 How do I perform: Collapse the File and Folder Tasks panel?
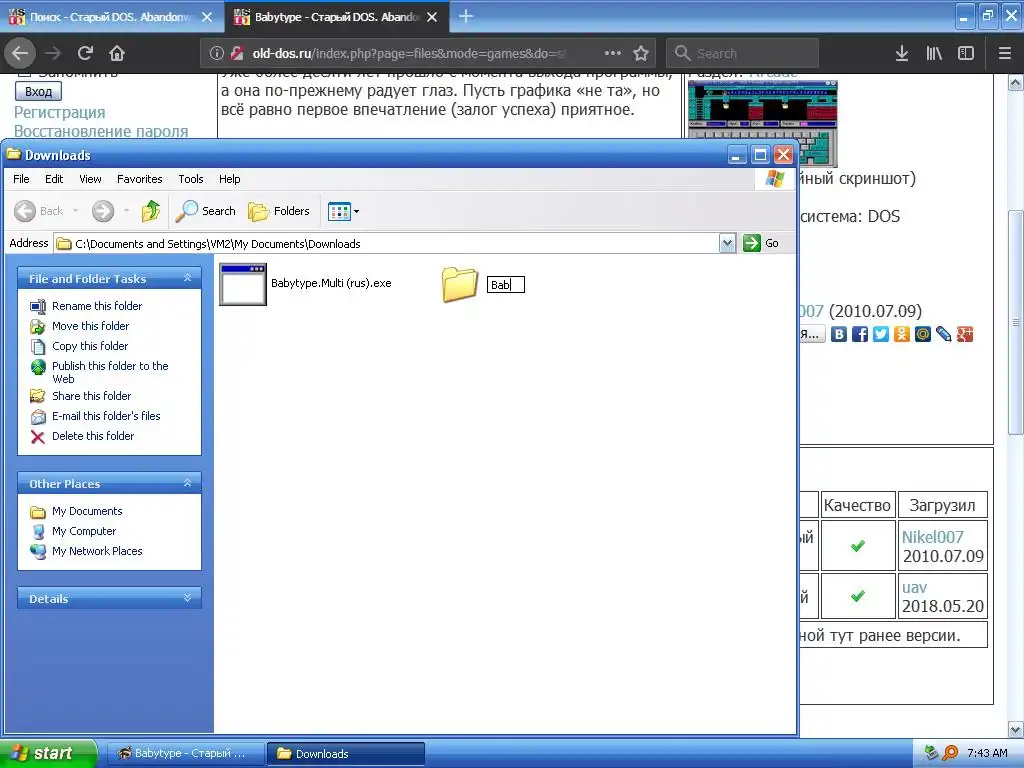(x=187, y=278)
